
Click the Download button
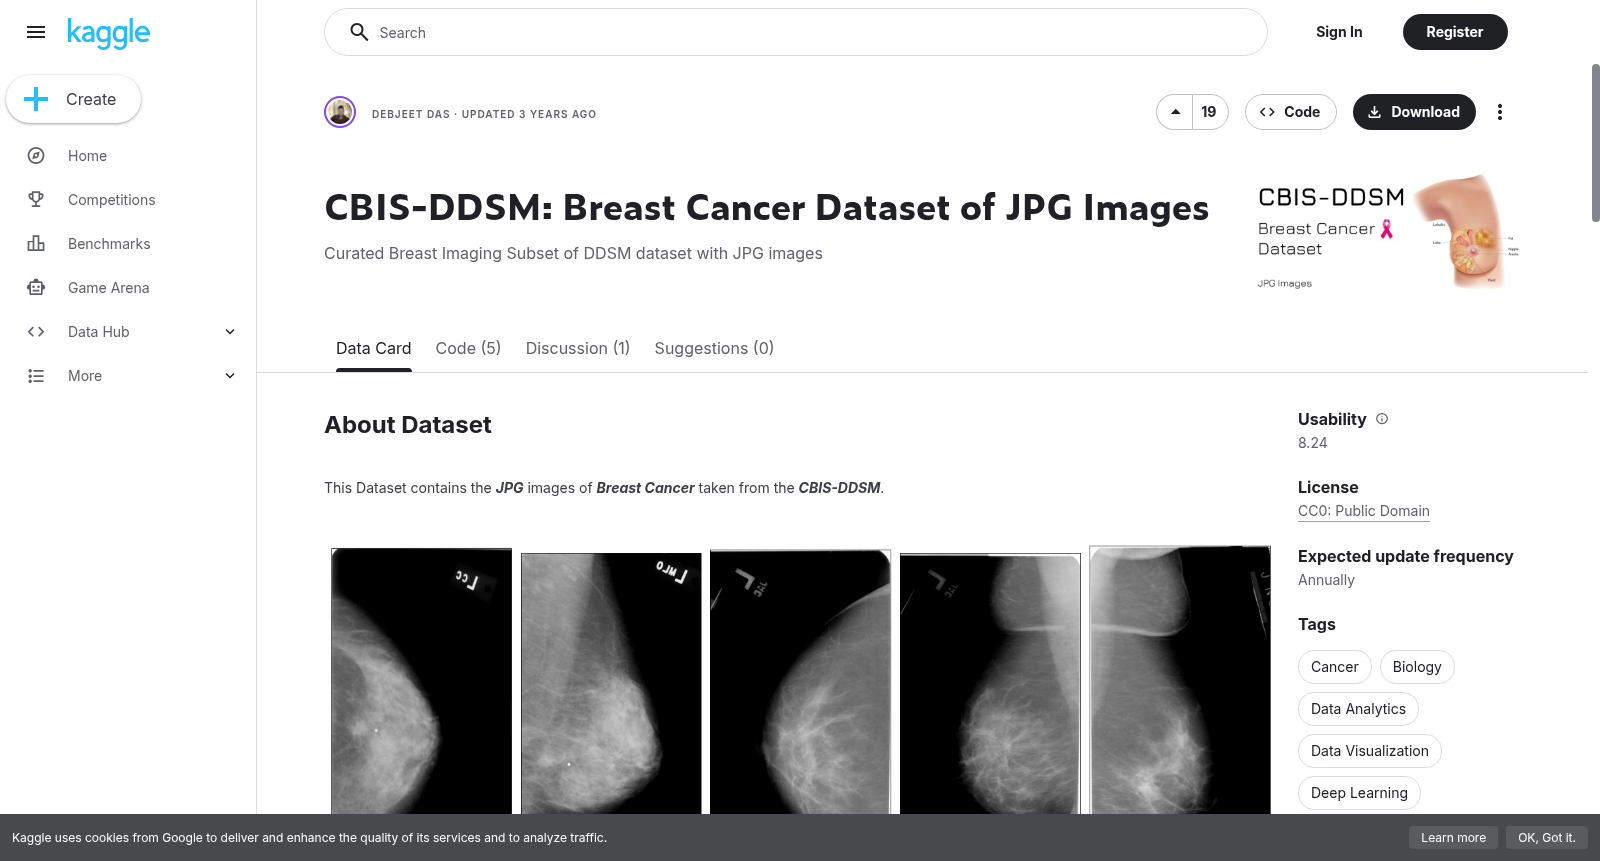pyautogui.click(x=1414, y=112)
